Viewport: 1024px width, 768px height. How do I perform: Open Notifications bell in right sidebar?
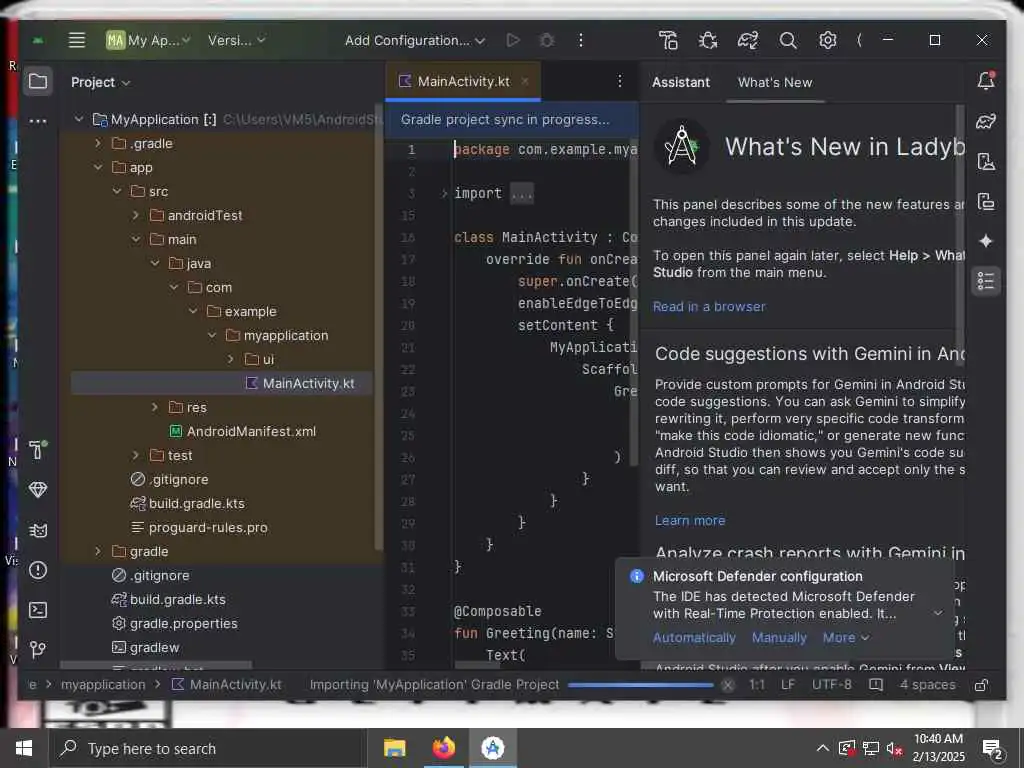pyautogui.click(x=986, y=80)
